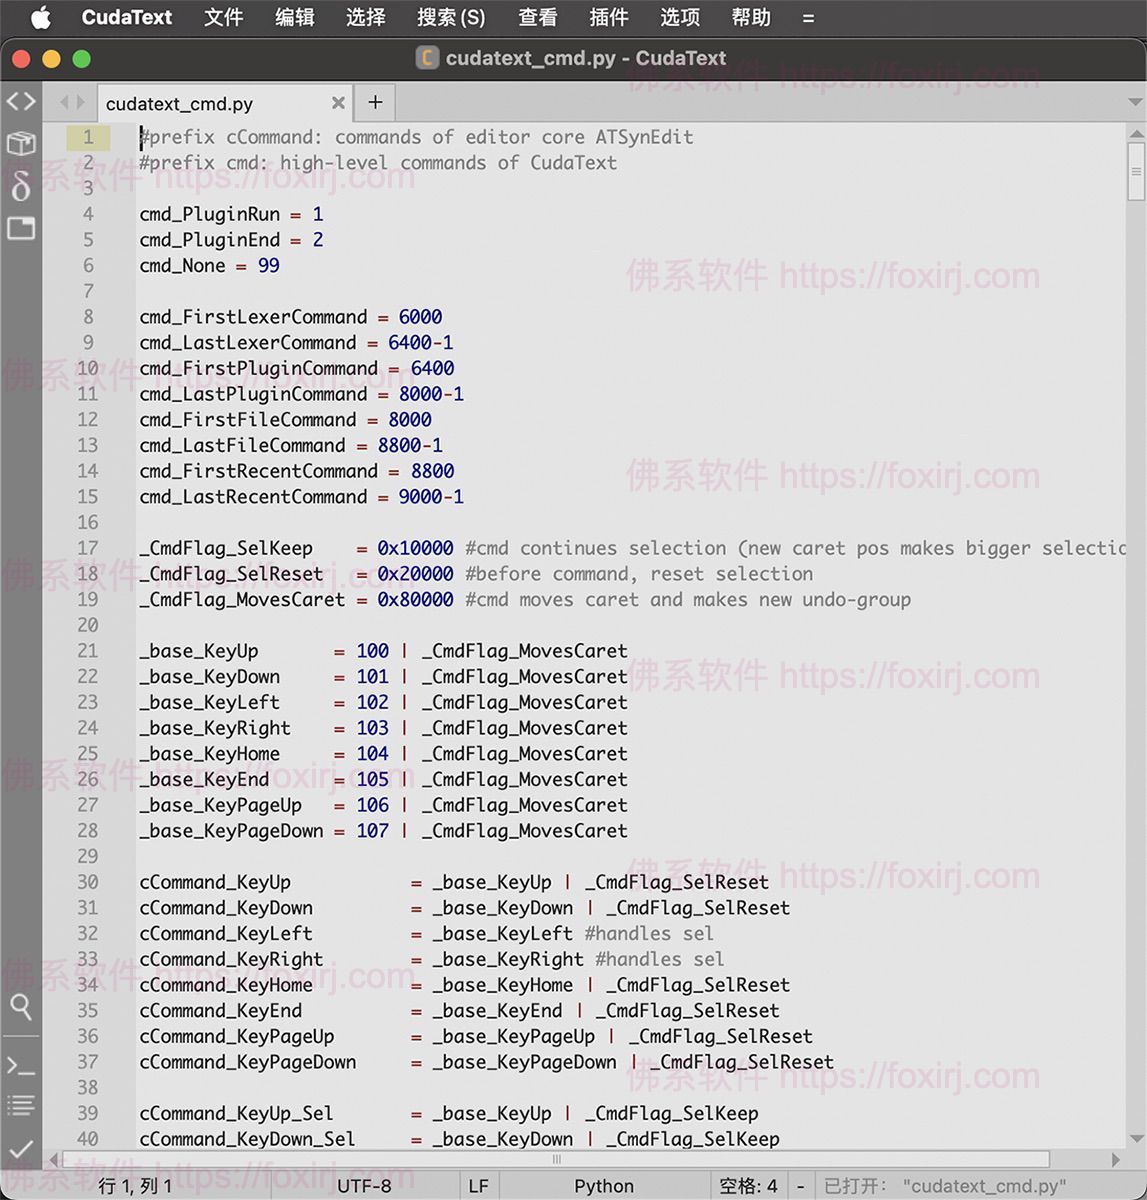This screenshot has width=1147, height=1200.
Task: Show the output list panel icon
Action: pyautogui.click(x=20, y=1104)
